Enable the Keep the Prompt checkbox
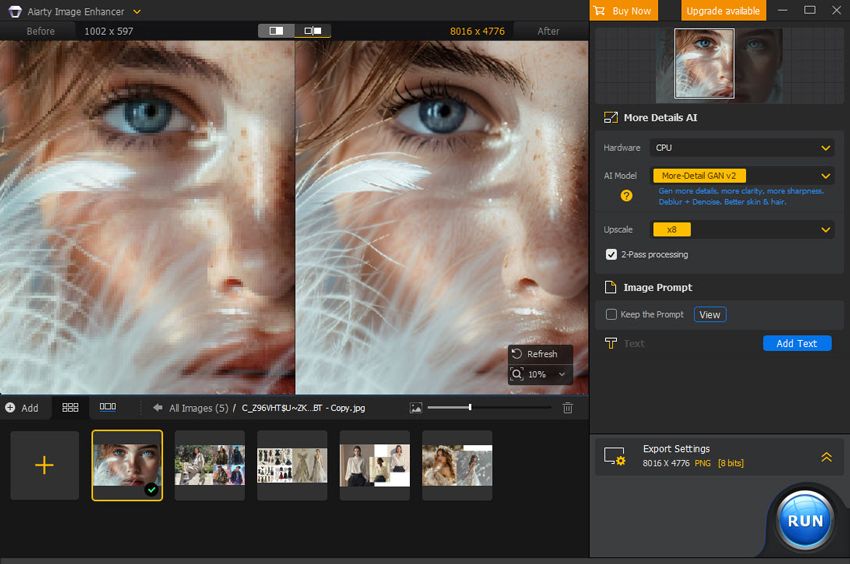 (611, 315)
